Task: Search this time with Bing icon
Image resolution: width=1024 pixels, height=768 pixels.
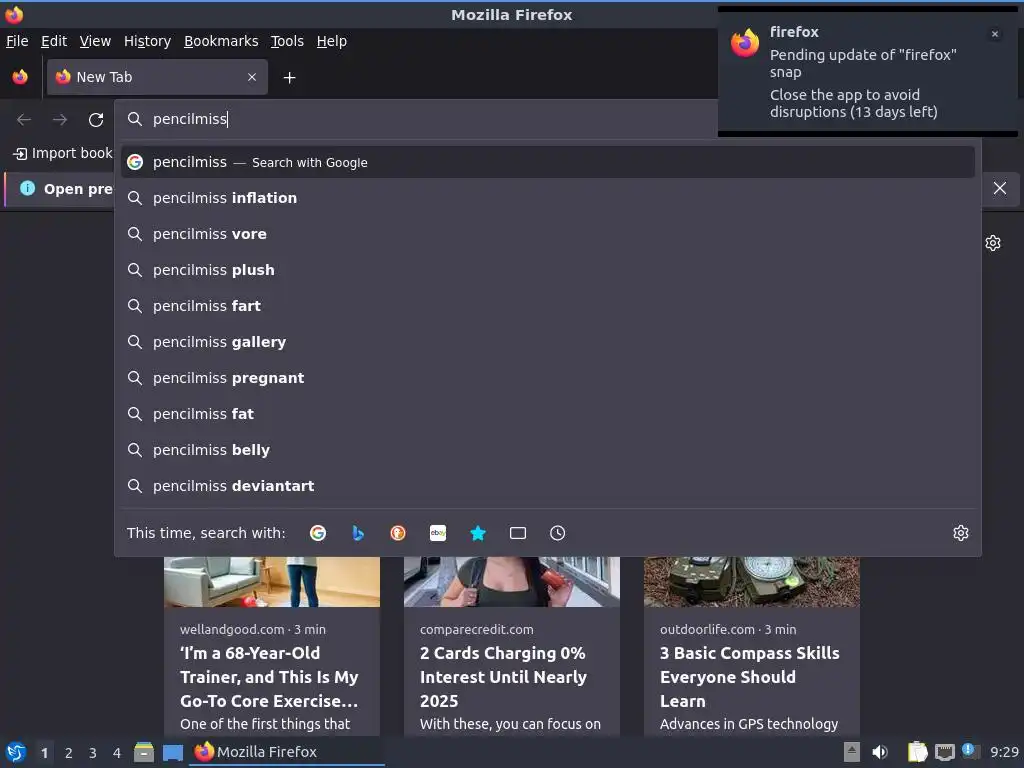Action: [358, 533]
